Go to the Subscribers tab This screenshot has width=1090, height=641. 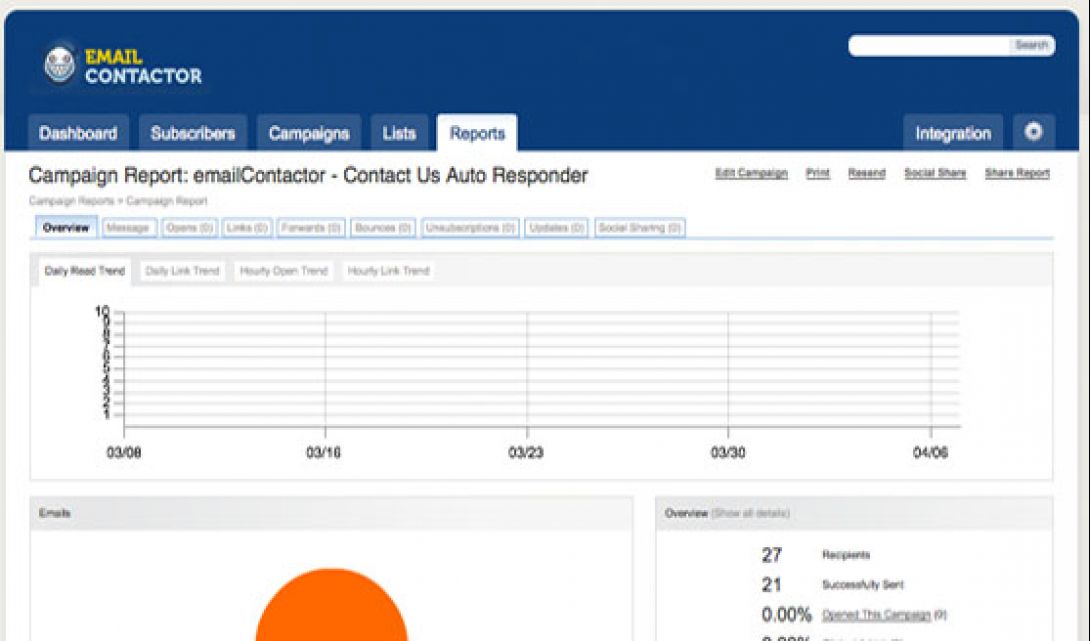(x=193, y=133)
